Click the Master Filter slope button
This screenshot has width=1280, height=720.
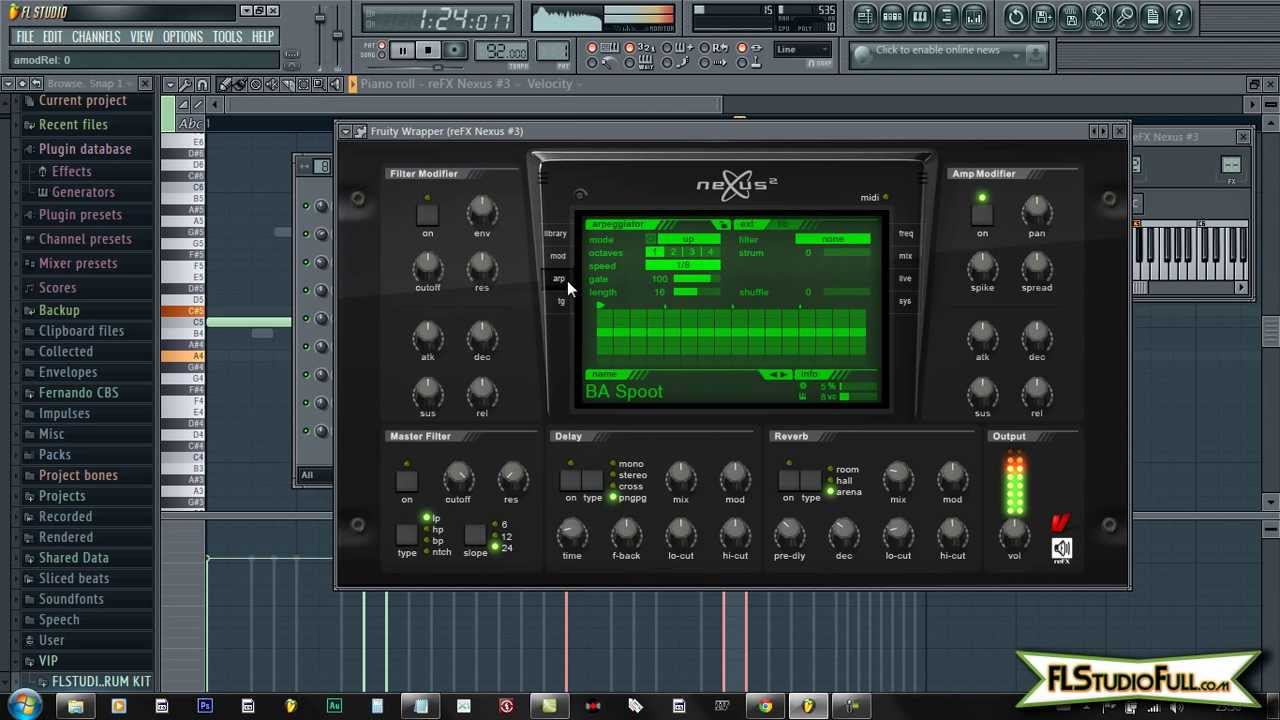coord(475,536)
